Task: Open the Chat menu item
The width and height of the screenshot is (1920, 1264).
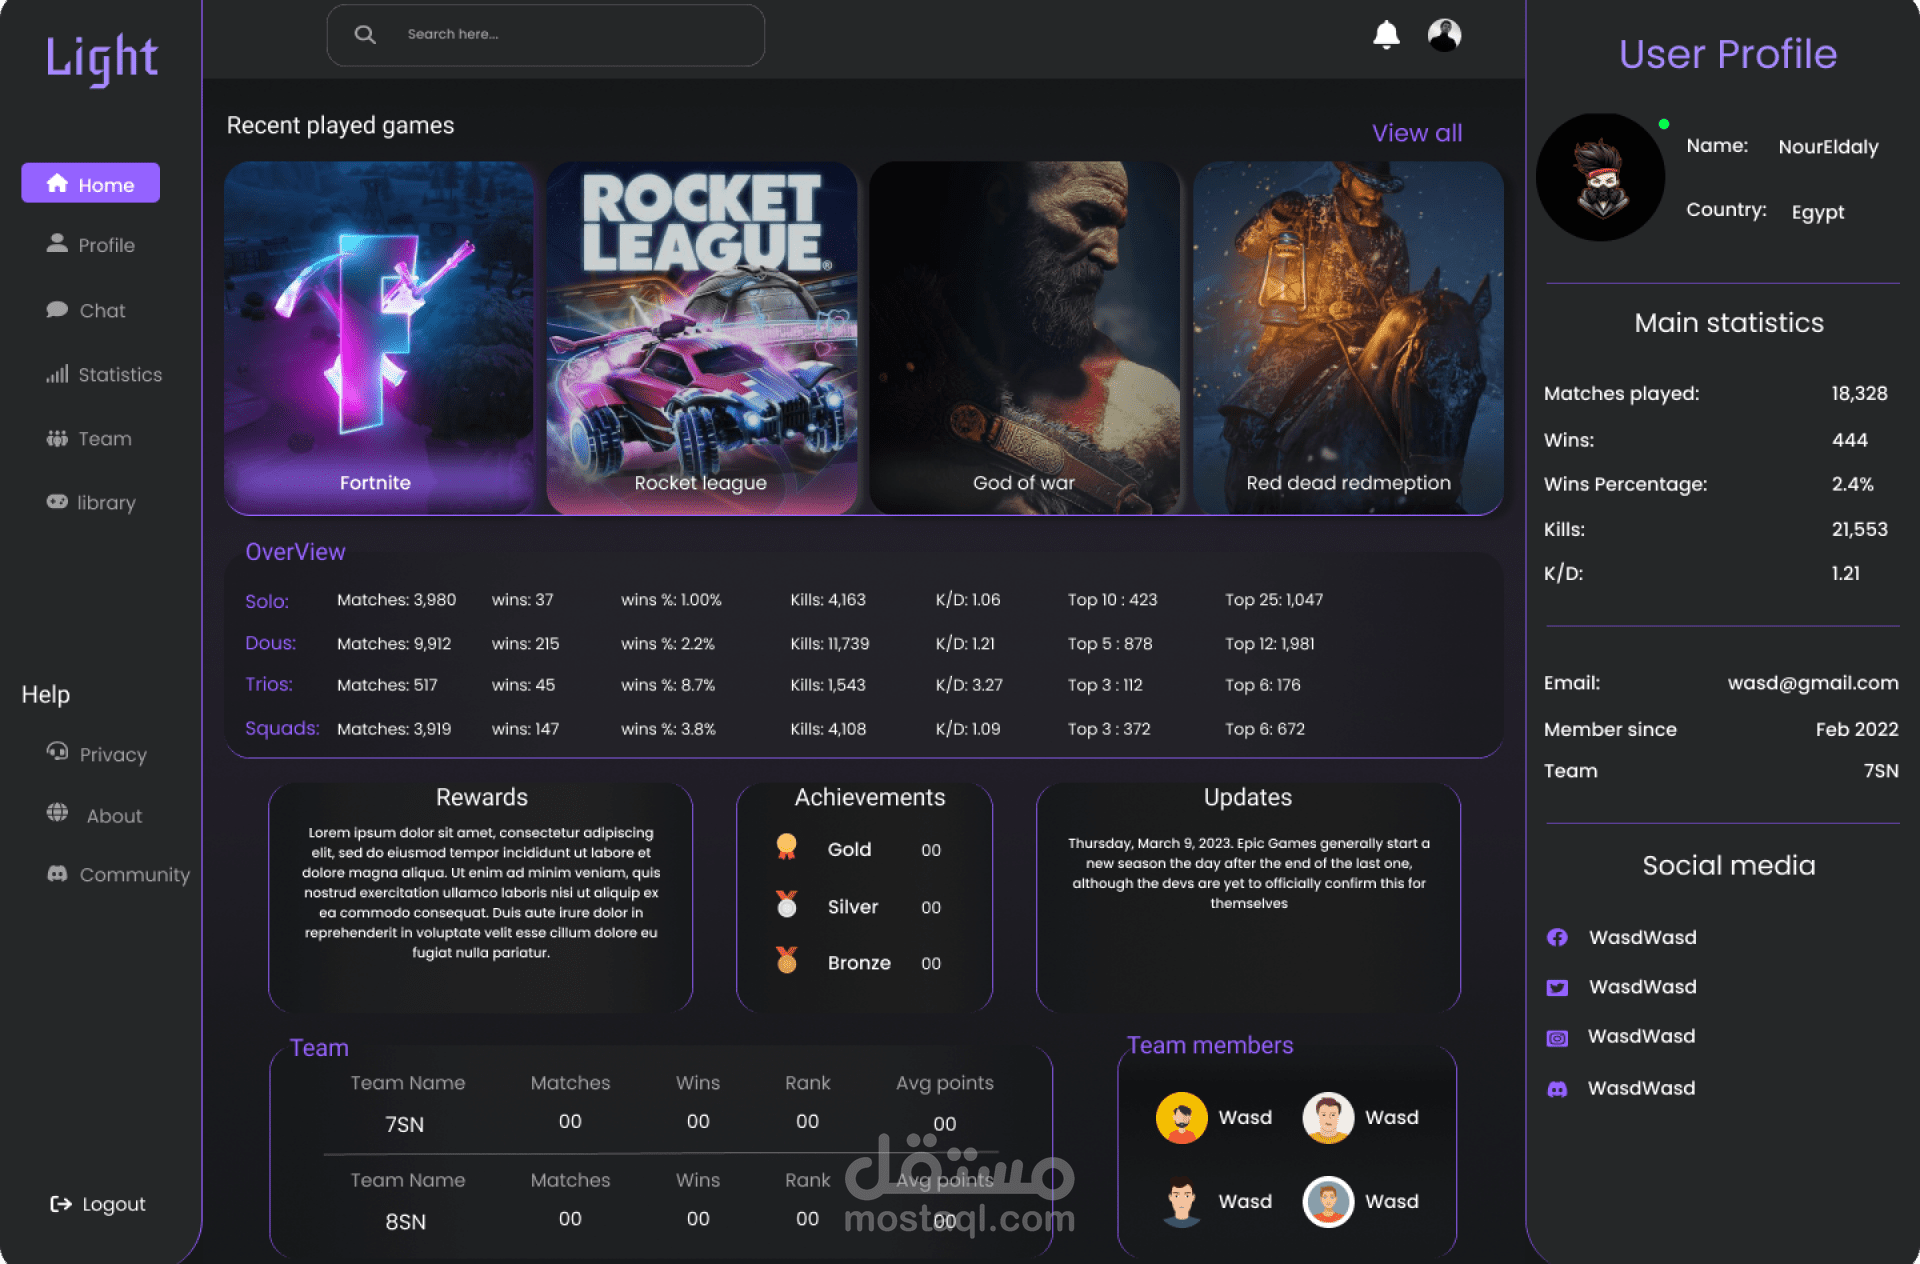Action: tap(86, 310)
